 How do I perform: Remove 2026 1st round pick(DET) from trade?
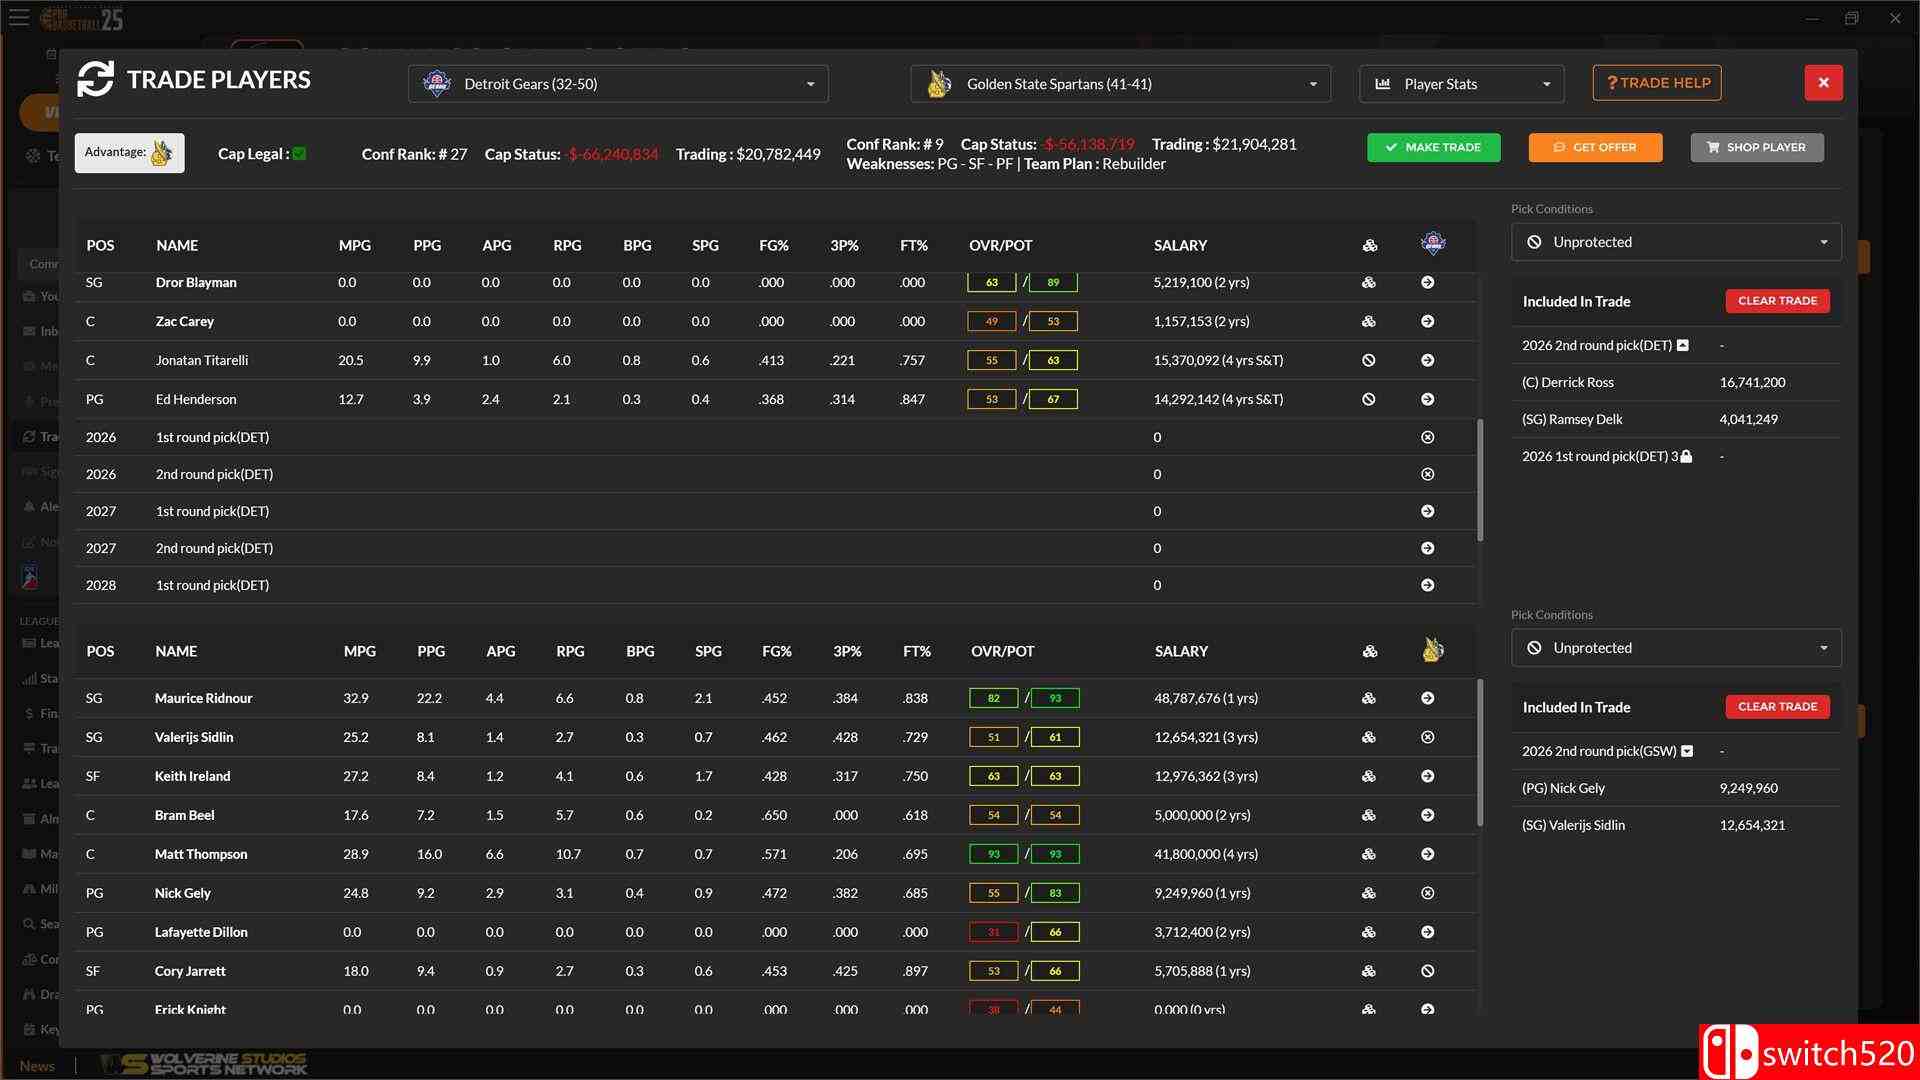(x=1427, y=437)
